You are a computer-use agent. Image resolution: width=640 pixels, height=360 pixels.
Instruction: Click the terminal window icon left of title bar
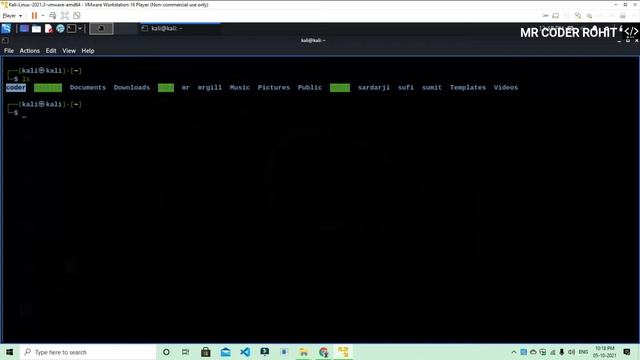tap(5, 40)
